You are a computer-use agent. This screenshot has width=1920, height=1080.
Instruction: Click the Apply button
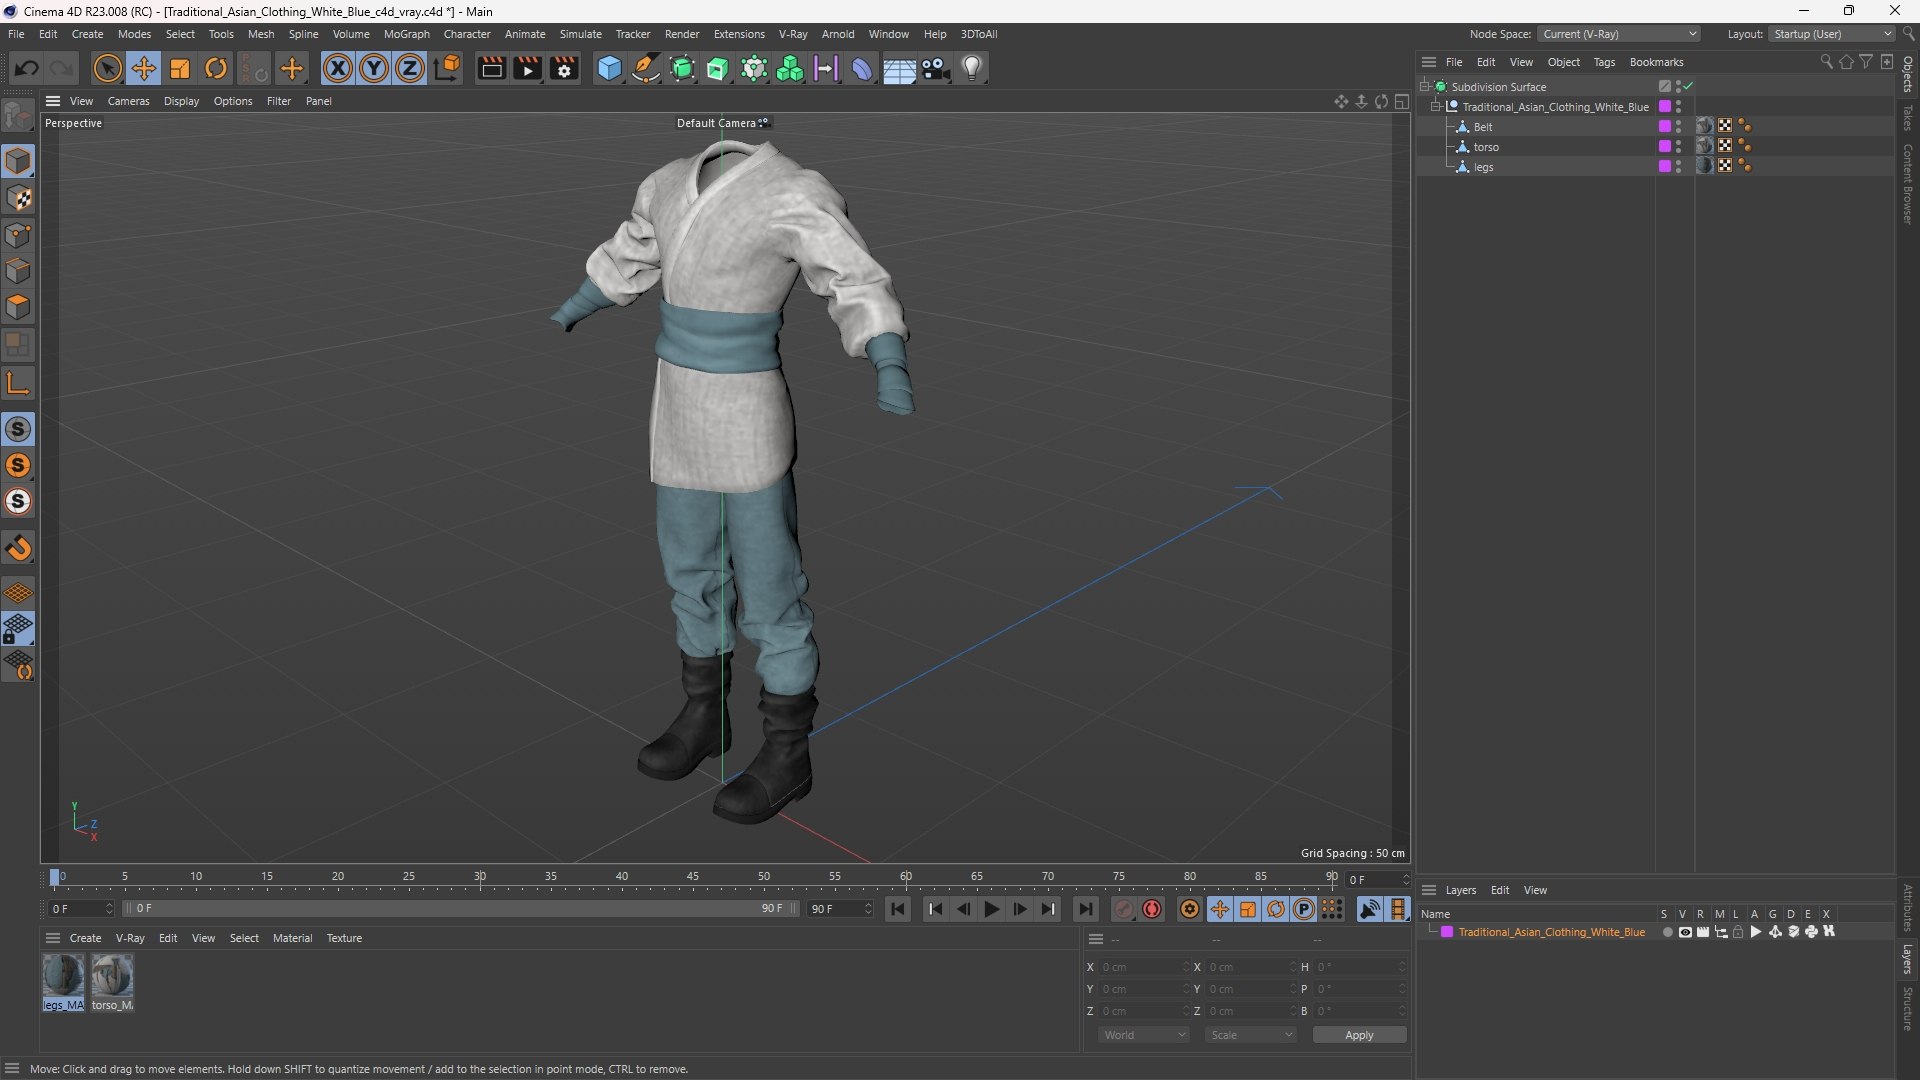click(x=1359, y=1035)
